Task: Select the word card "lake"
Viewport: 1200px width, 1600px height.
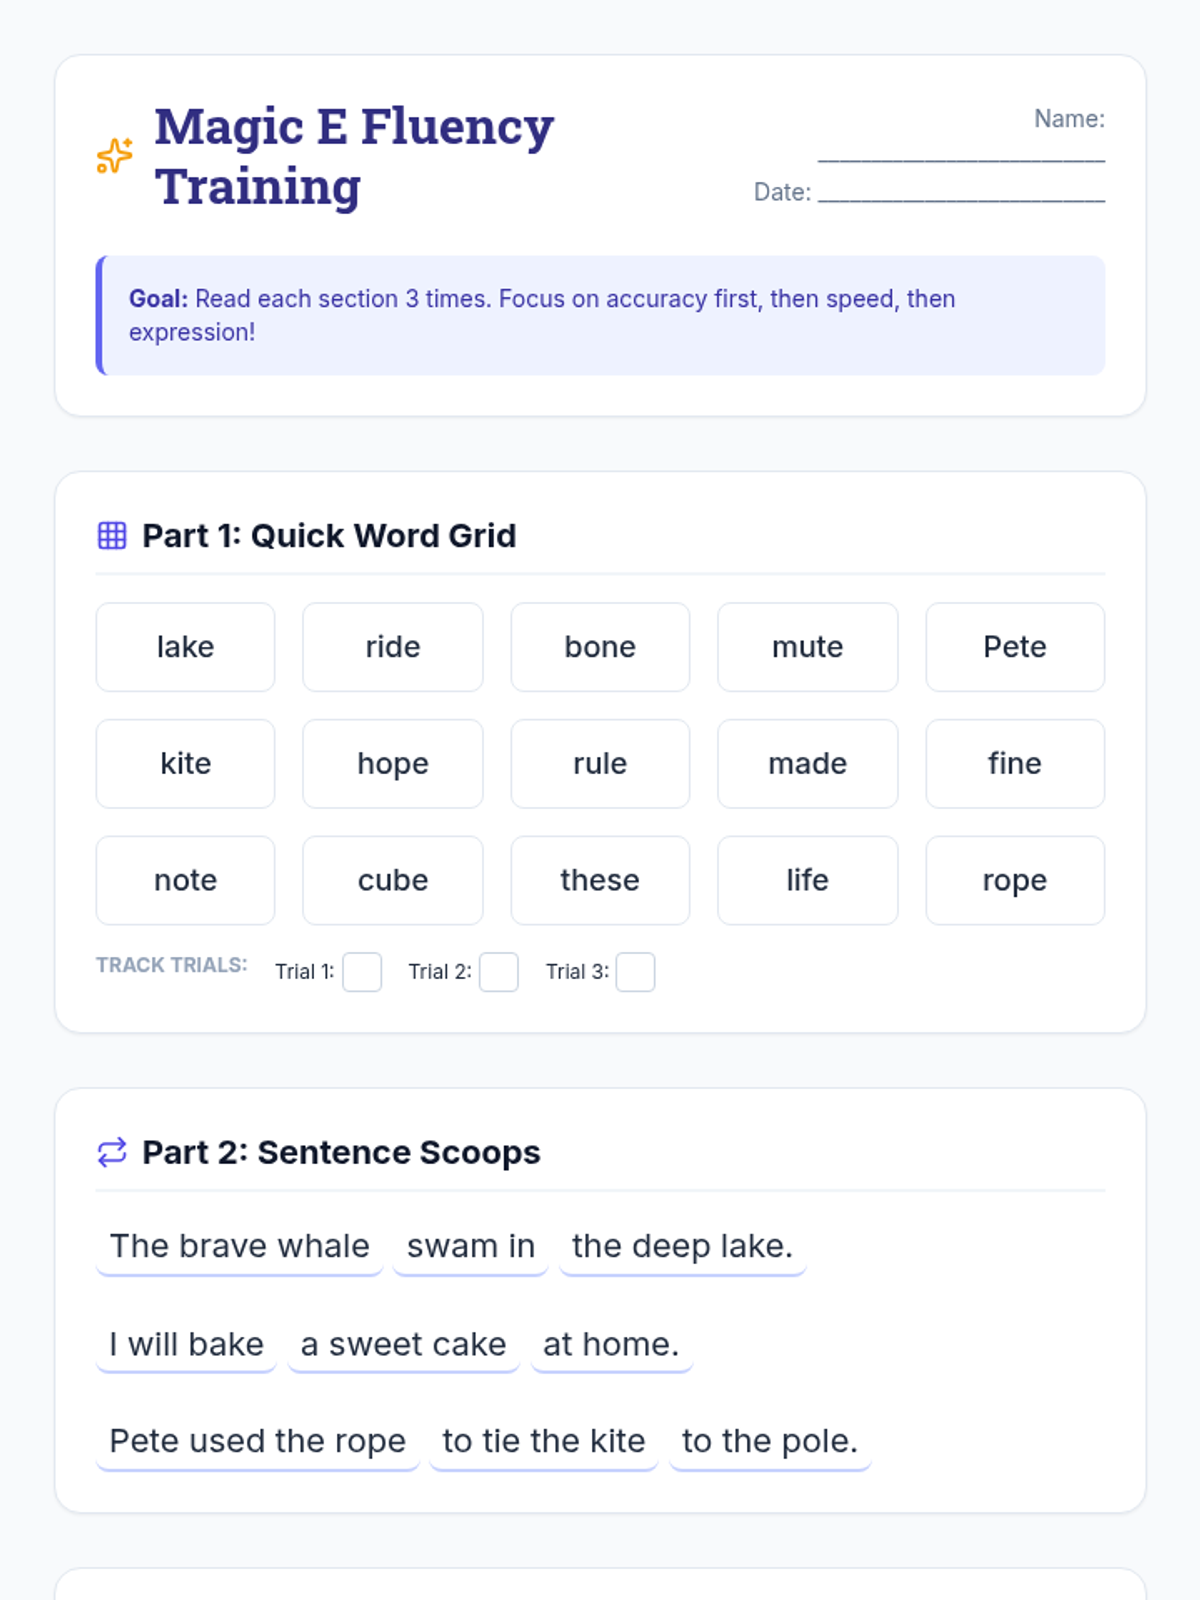Action: tap(185, 647)
